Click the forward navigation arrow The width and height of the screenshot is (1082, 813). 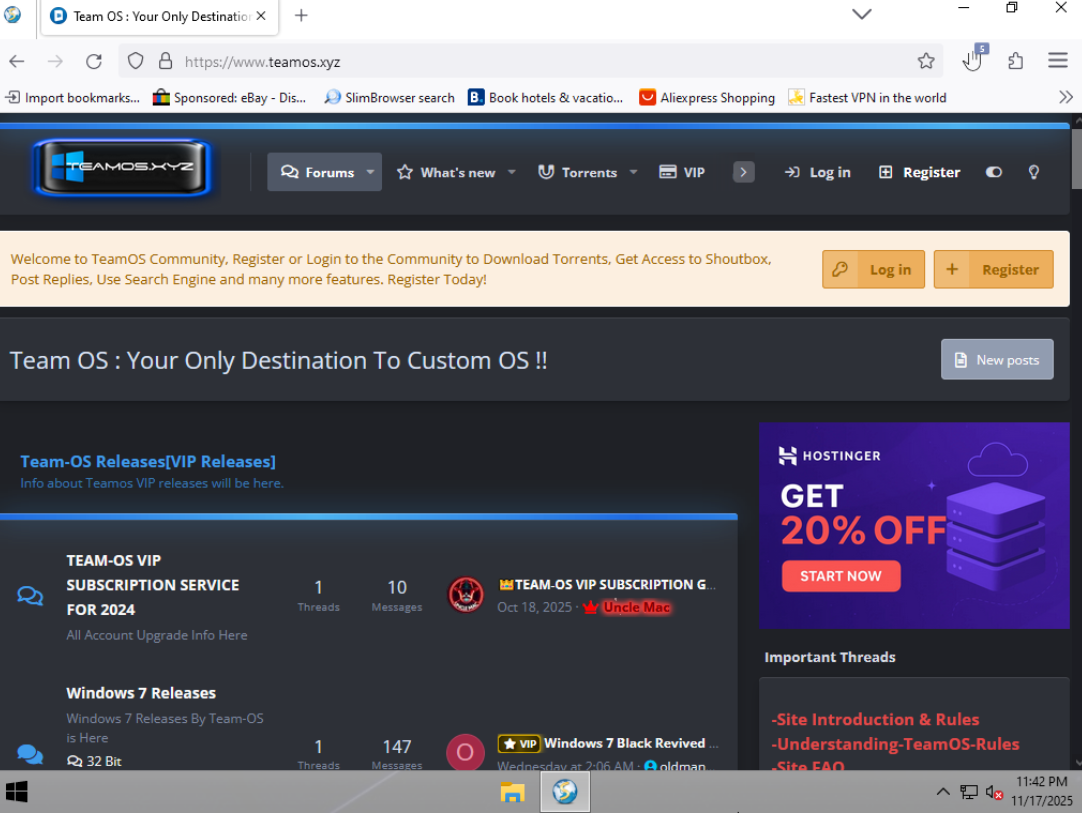pos(55,61)
